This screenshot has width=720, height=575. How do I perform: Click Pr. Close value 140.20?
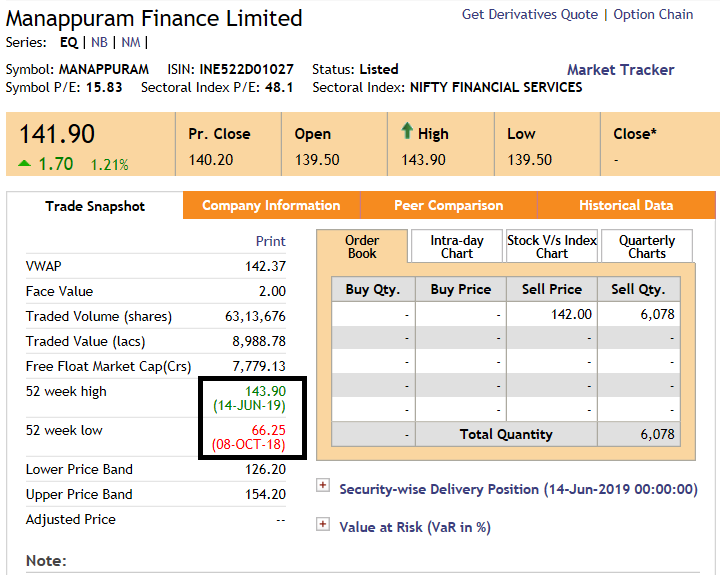tap(211, 160)
